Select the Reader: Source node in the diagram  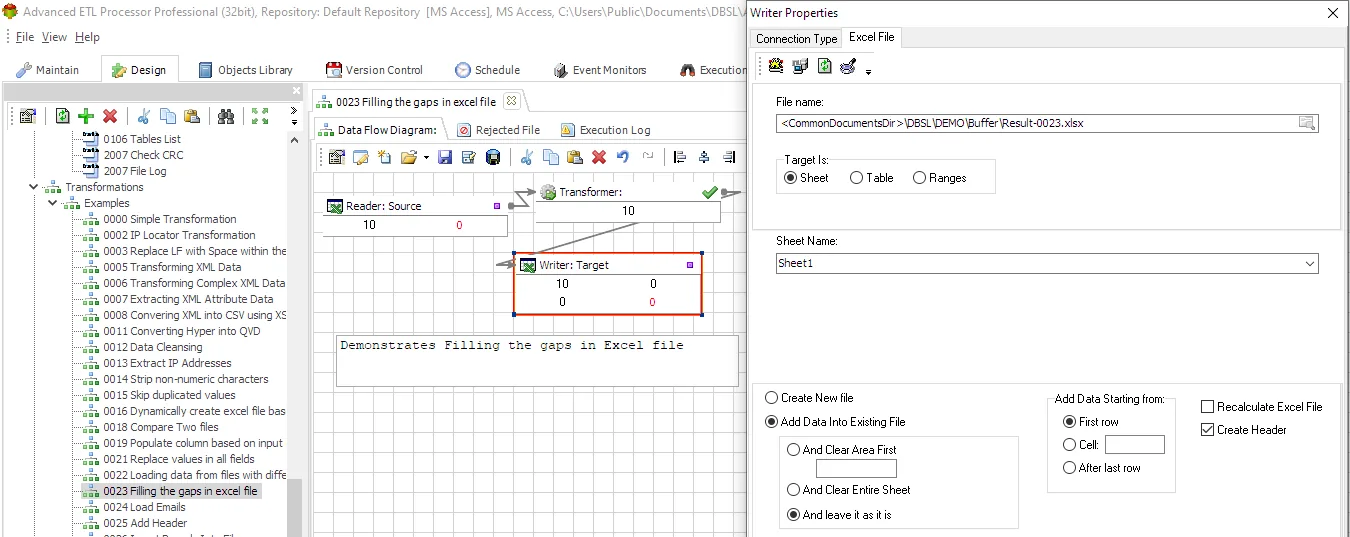pos(414,215)
